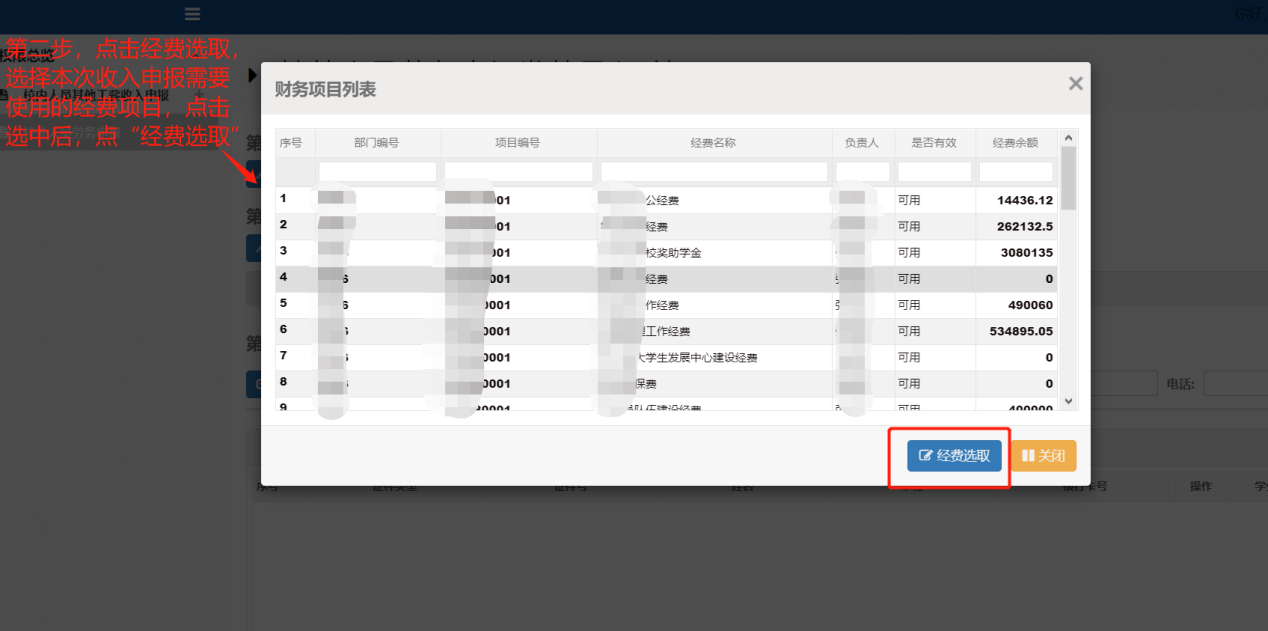The image size is (1268, 631).
Task: Sort by the 经费名称 column header
Action: coord(713,143)
